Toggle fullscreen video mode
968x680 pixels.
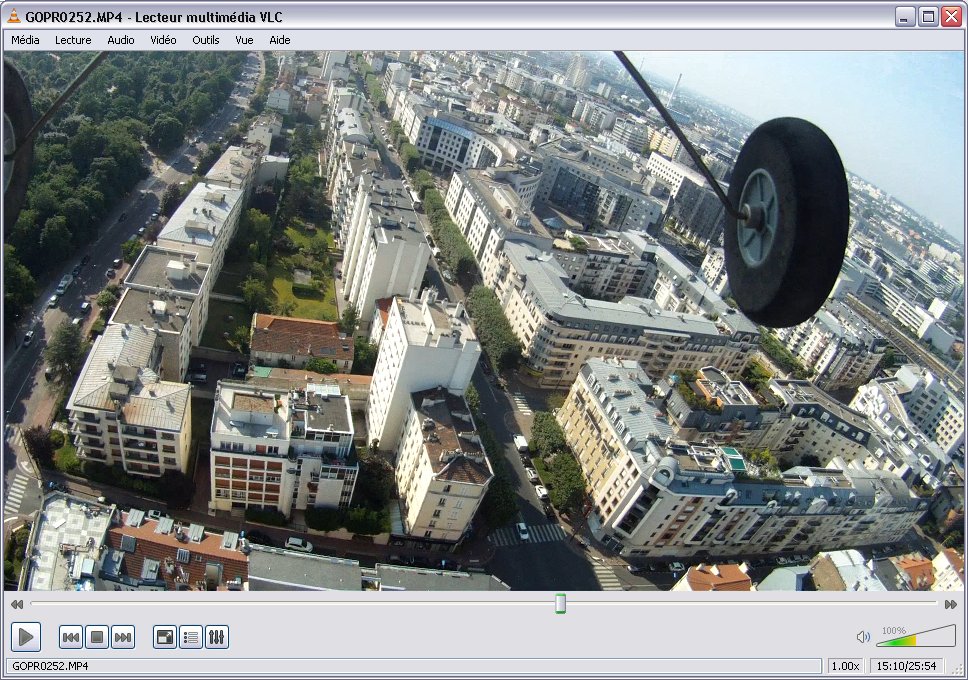click(x=165, y=637)
